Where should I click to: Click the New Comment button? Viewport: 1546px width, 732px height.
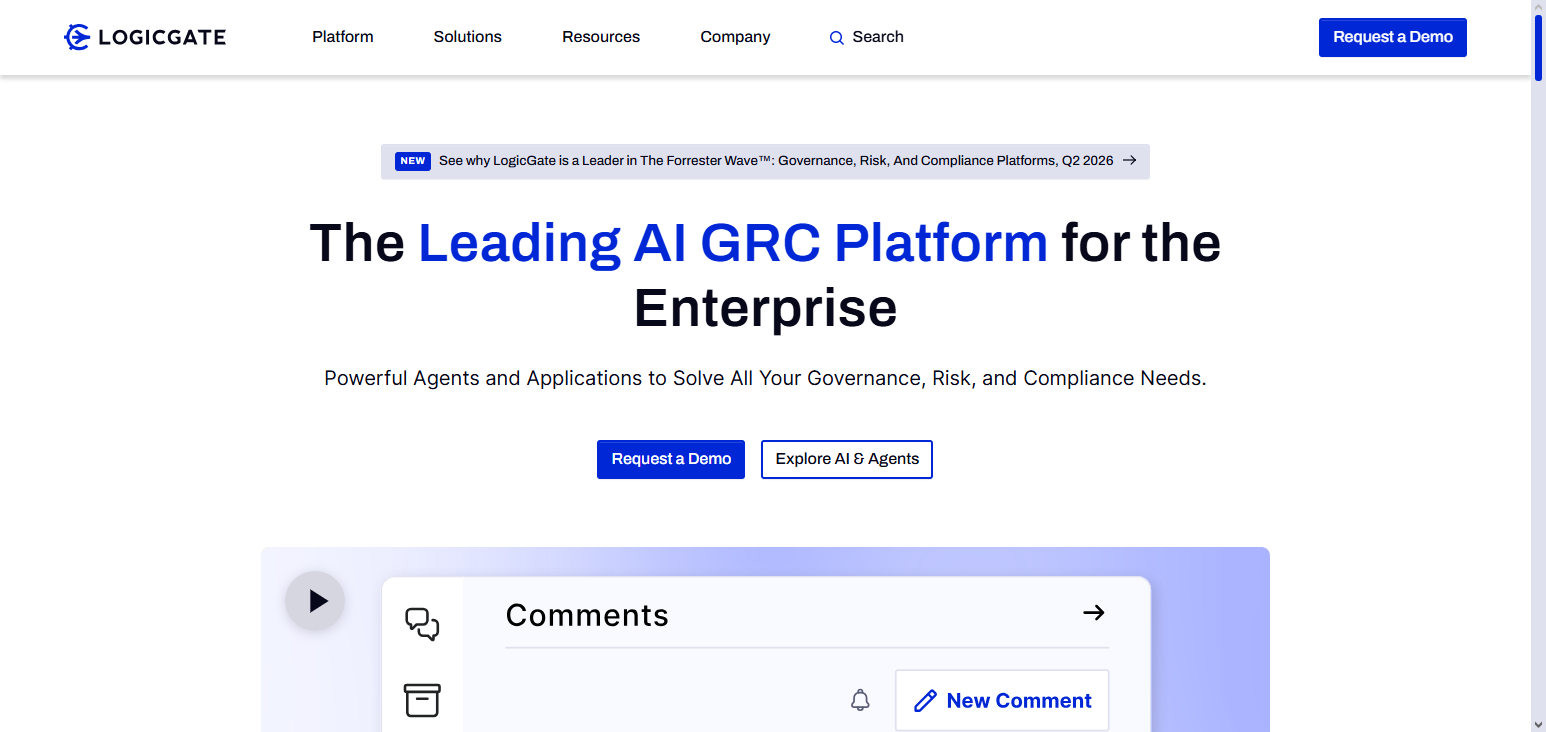(x=1002, y=700)
